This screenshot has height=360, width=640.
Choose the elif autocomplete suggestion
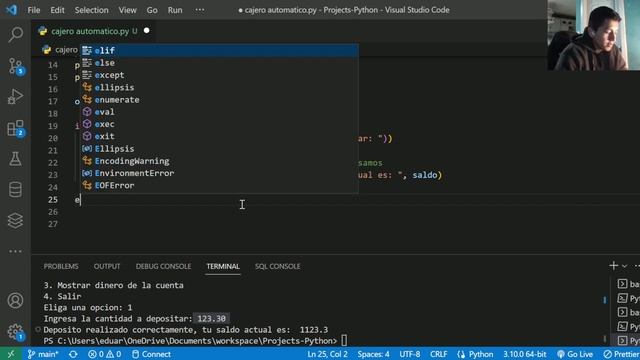219,51
